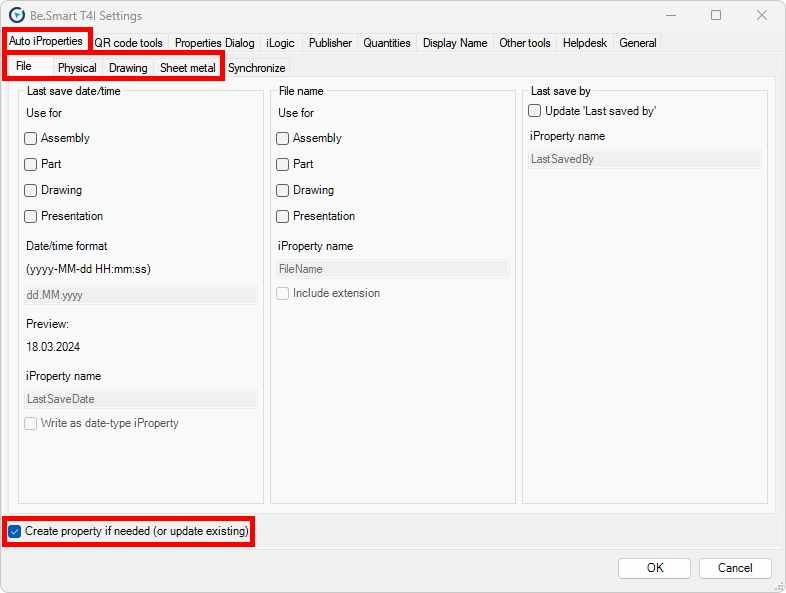Enable Assembly under Last save date/time
The image size is (786, 593).
click(31, 139)
